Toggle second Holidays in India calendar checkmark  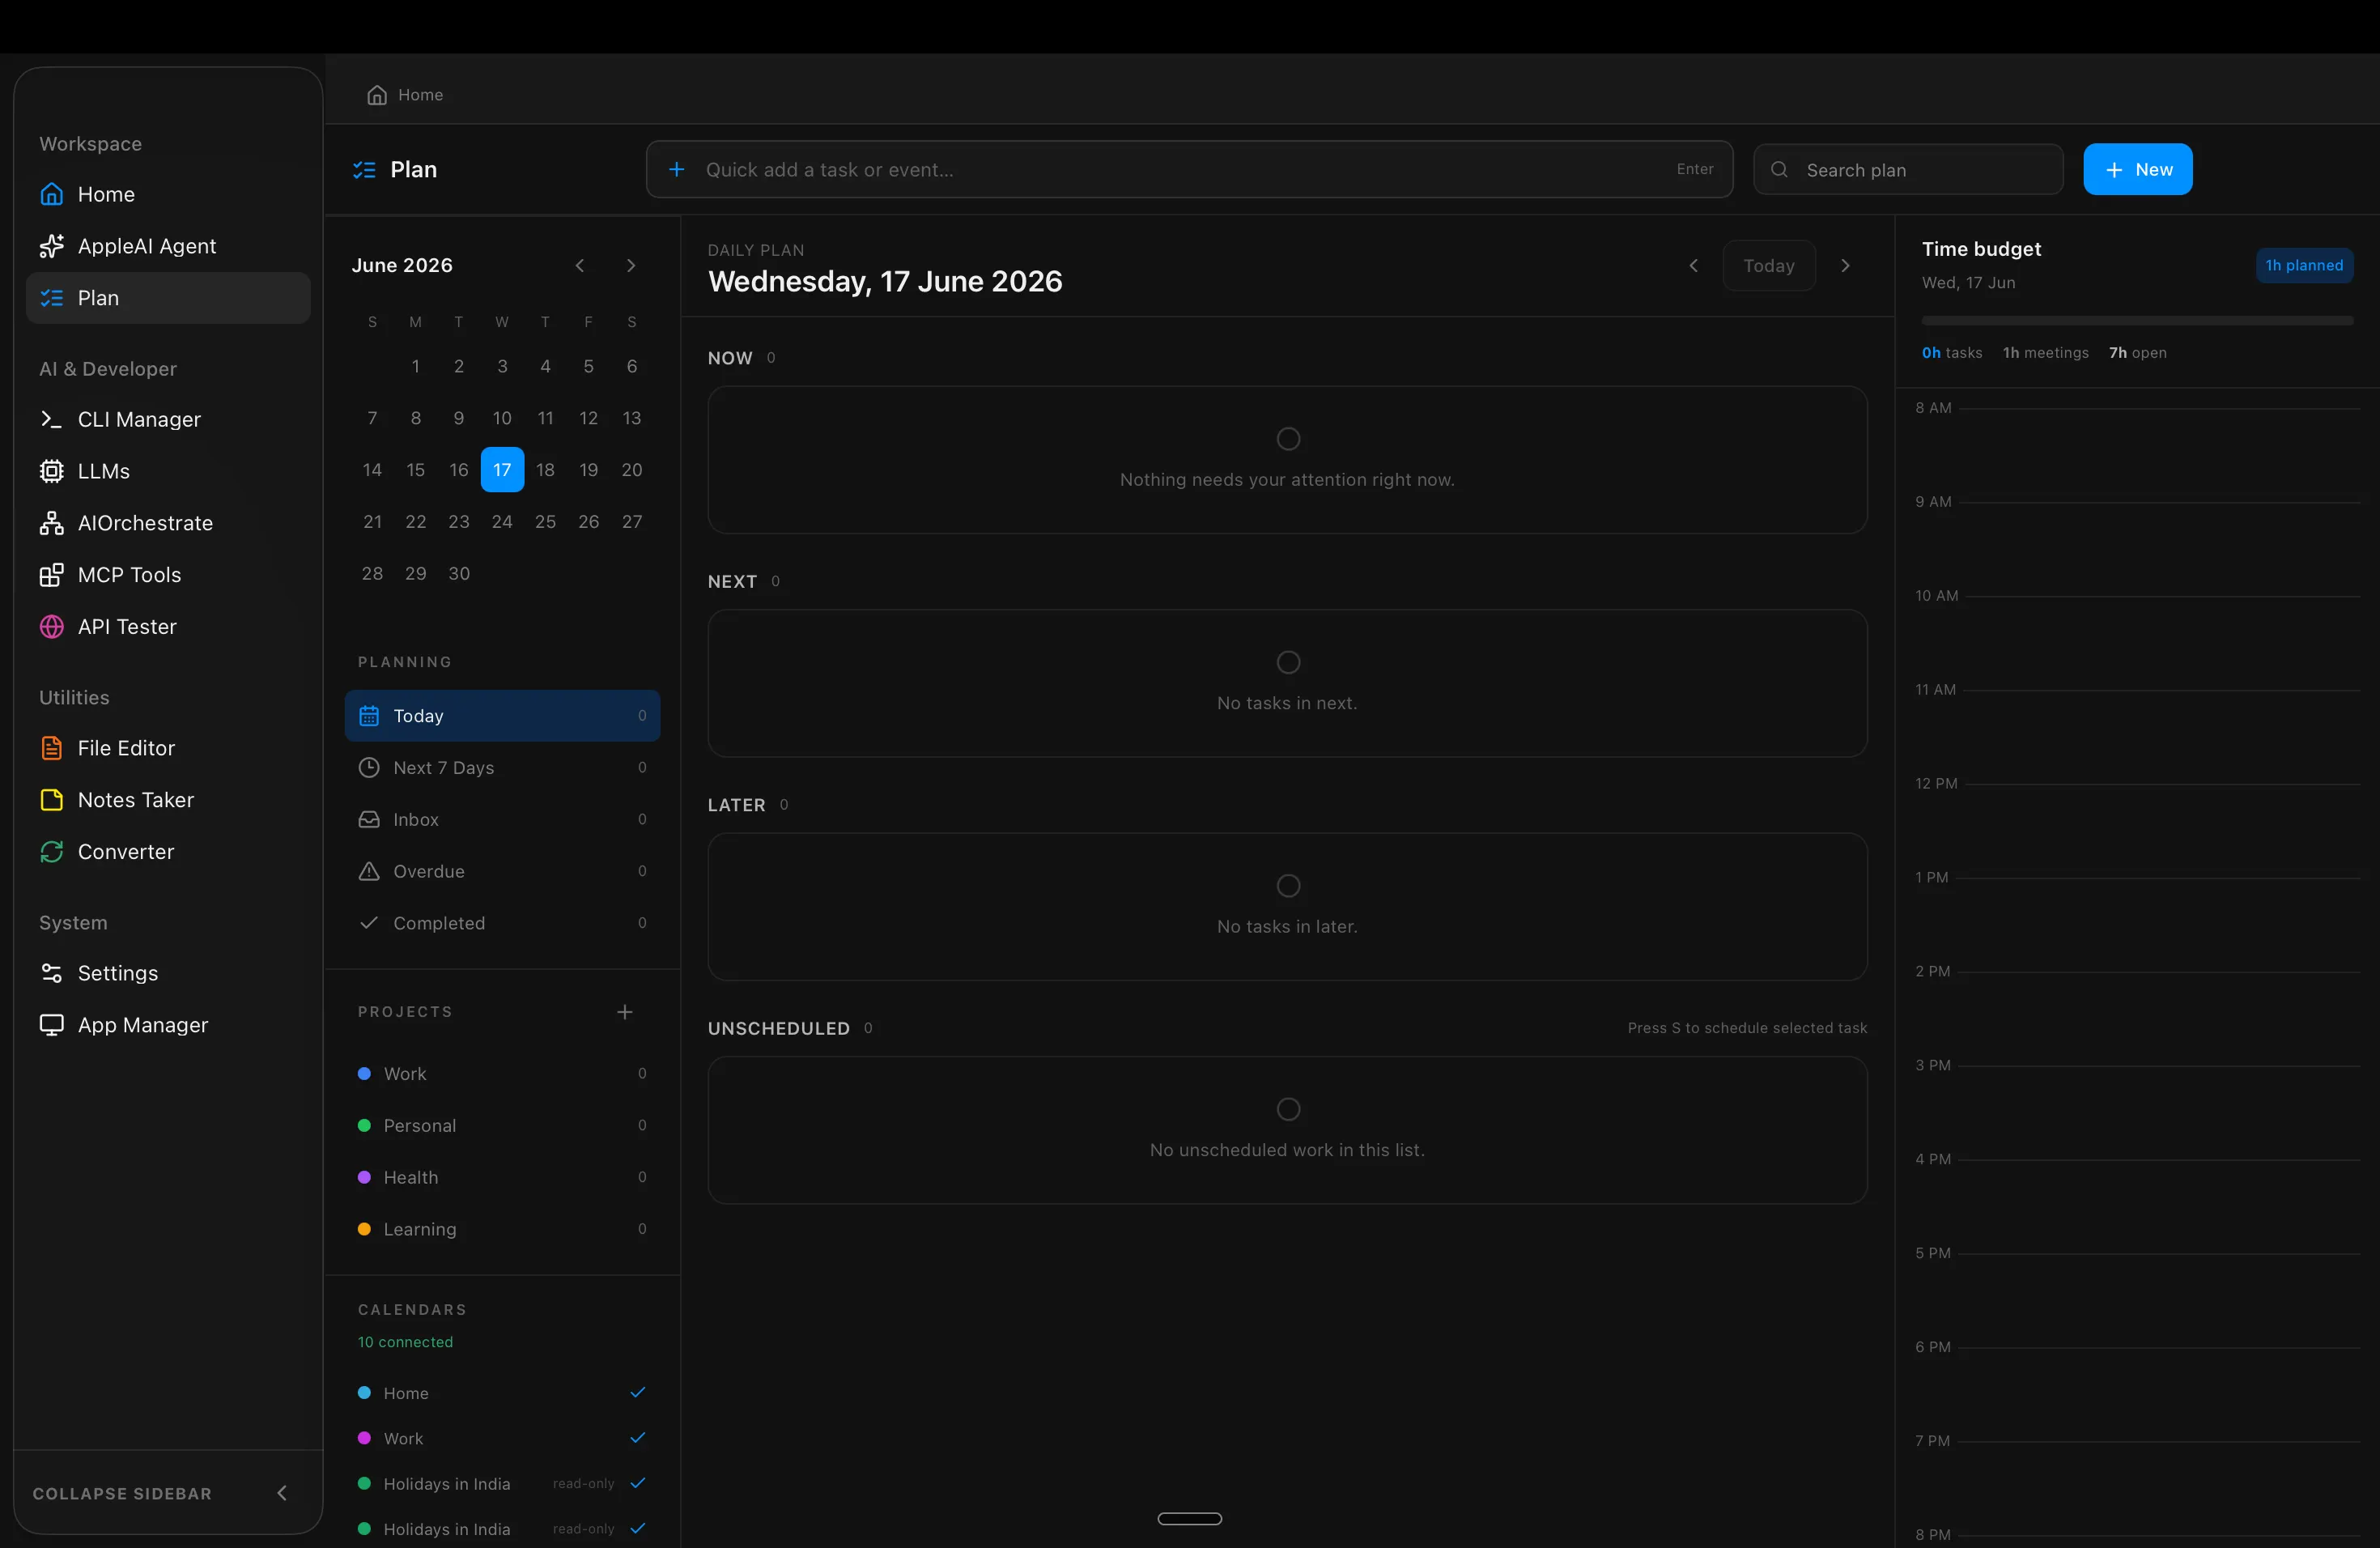(638, 1528)
